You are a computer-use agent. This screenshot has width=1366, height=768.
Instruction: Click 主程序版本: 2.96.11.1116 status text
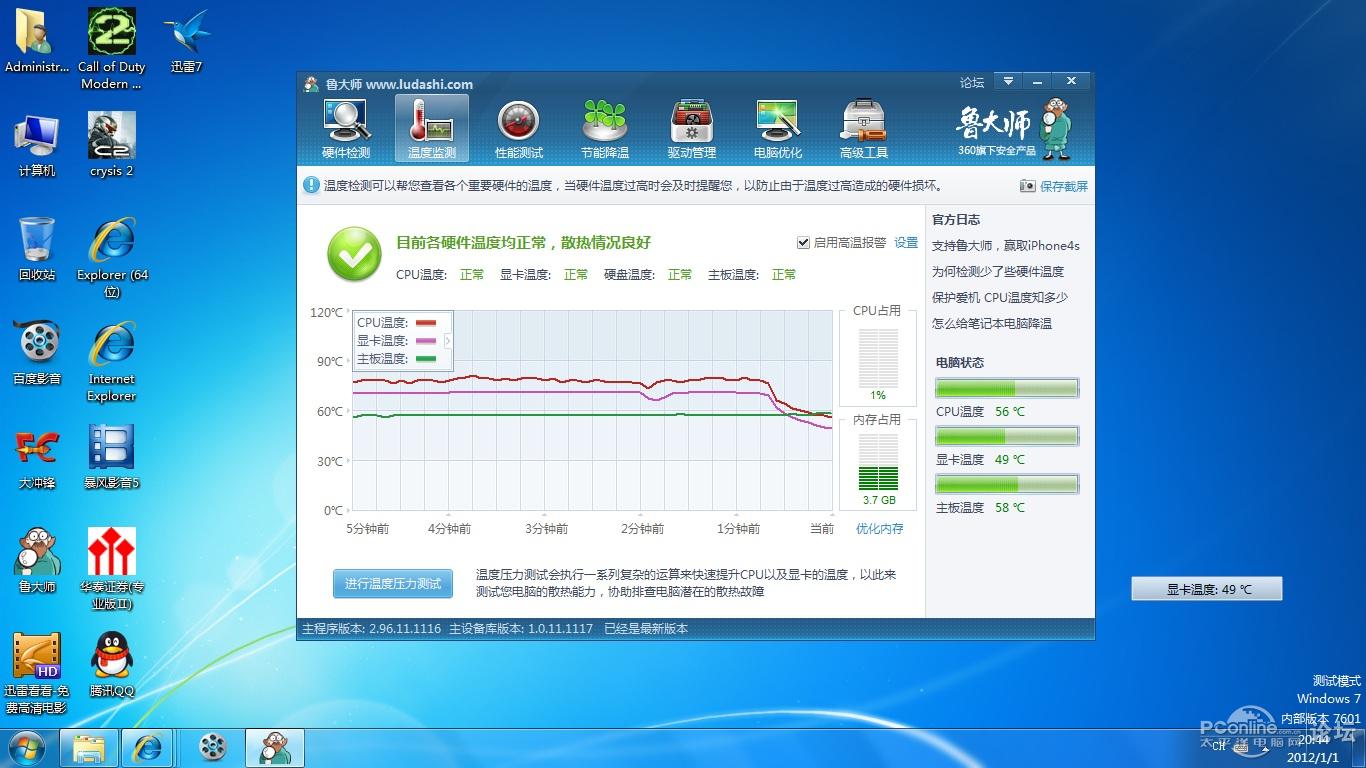(x=372, y=629)
